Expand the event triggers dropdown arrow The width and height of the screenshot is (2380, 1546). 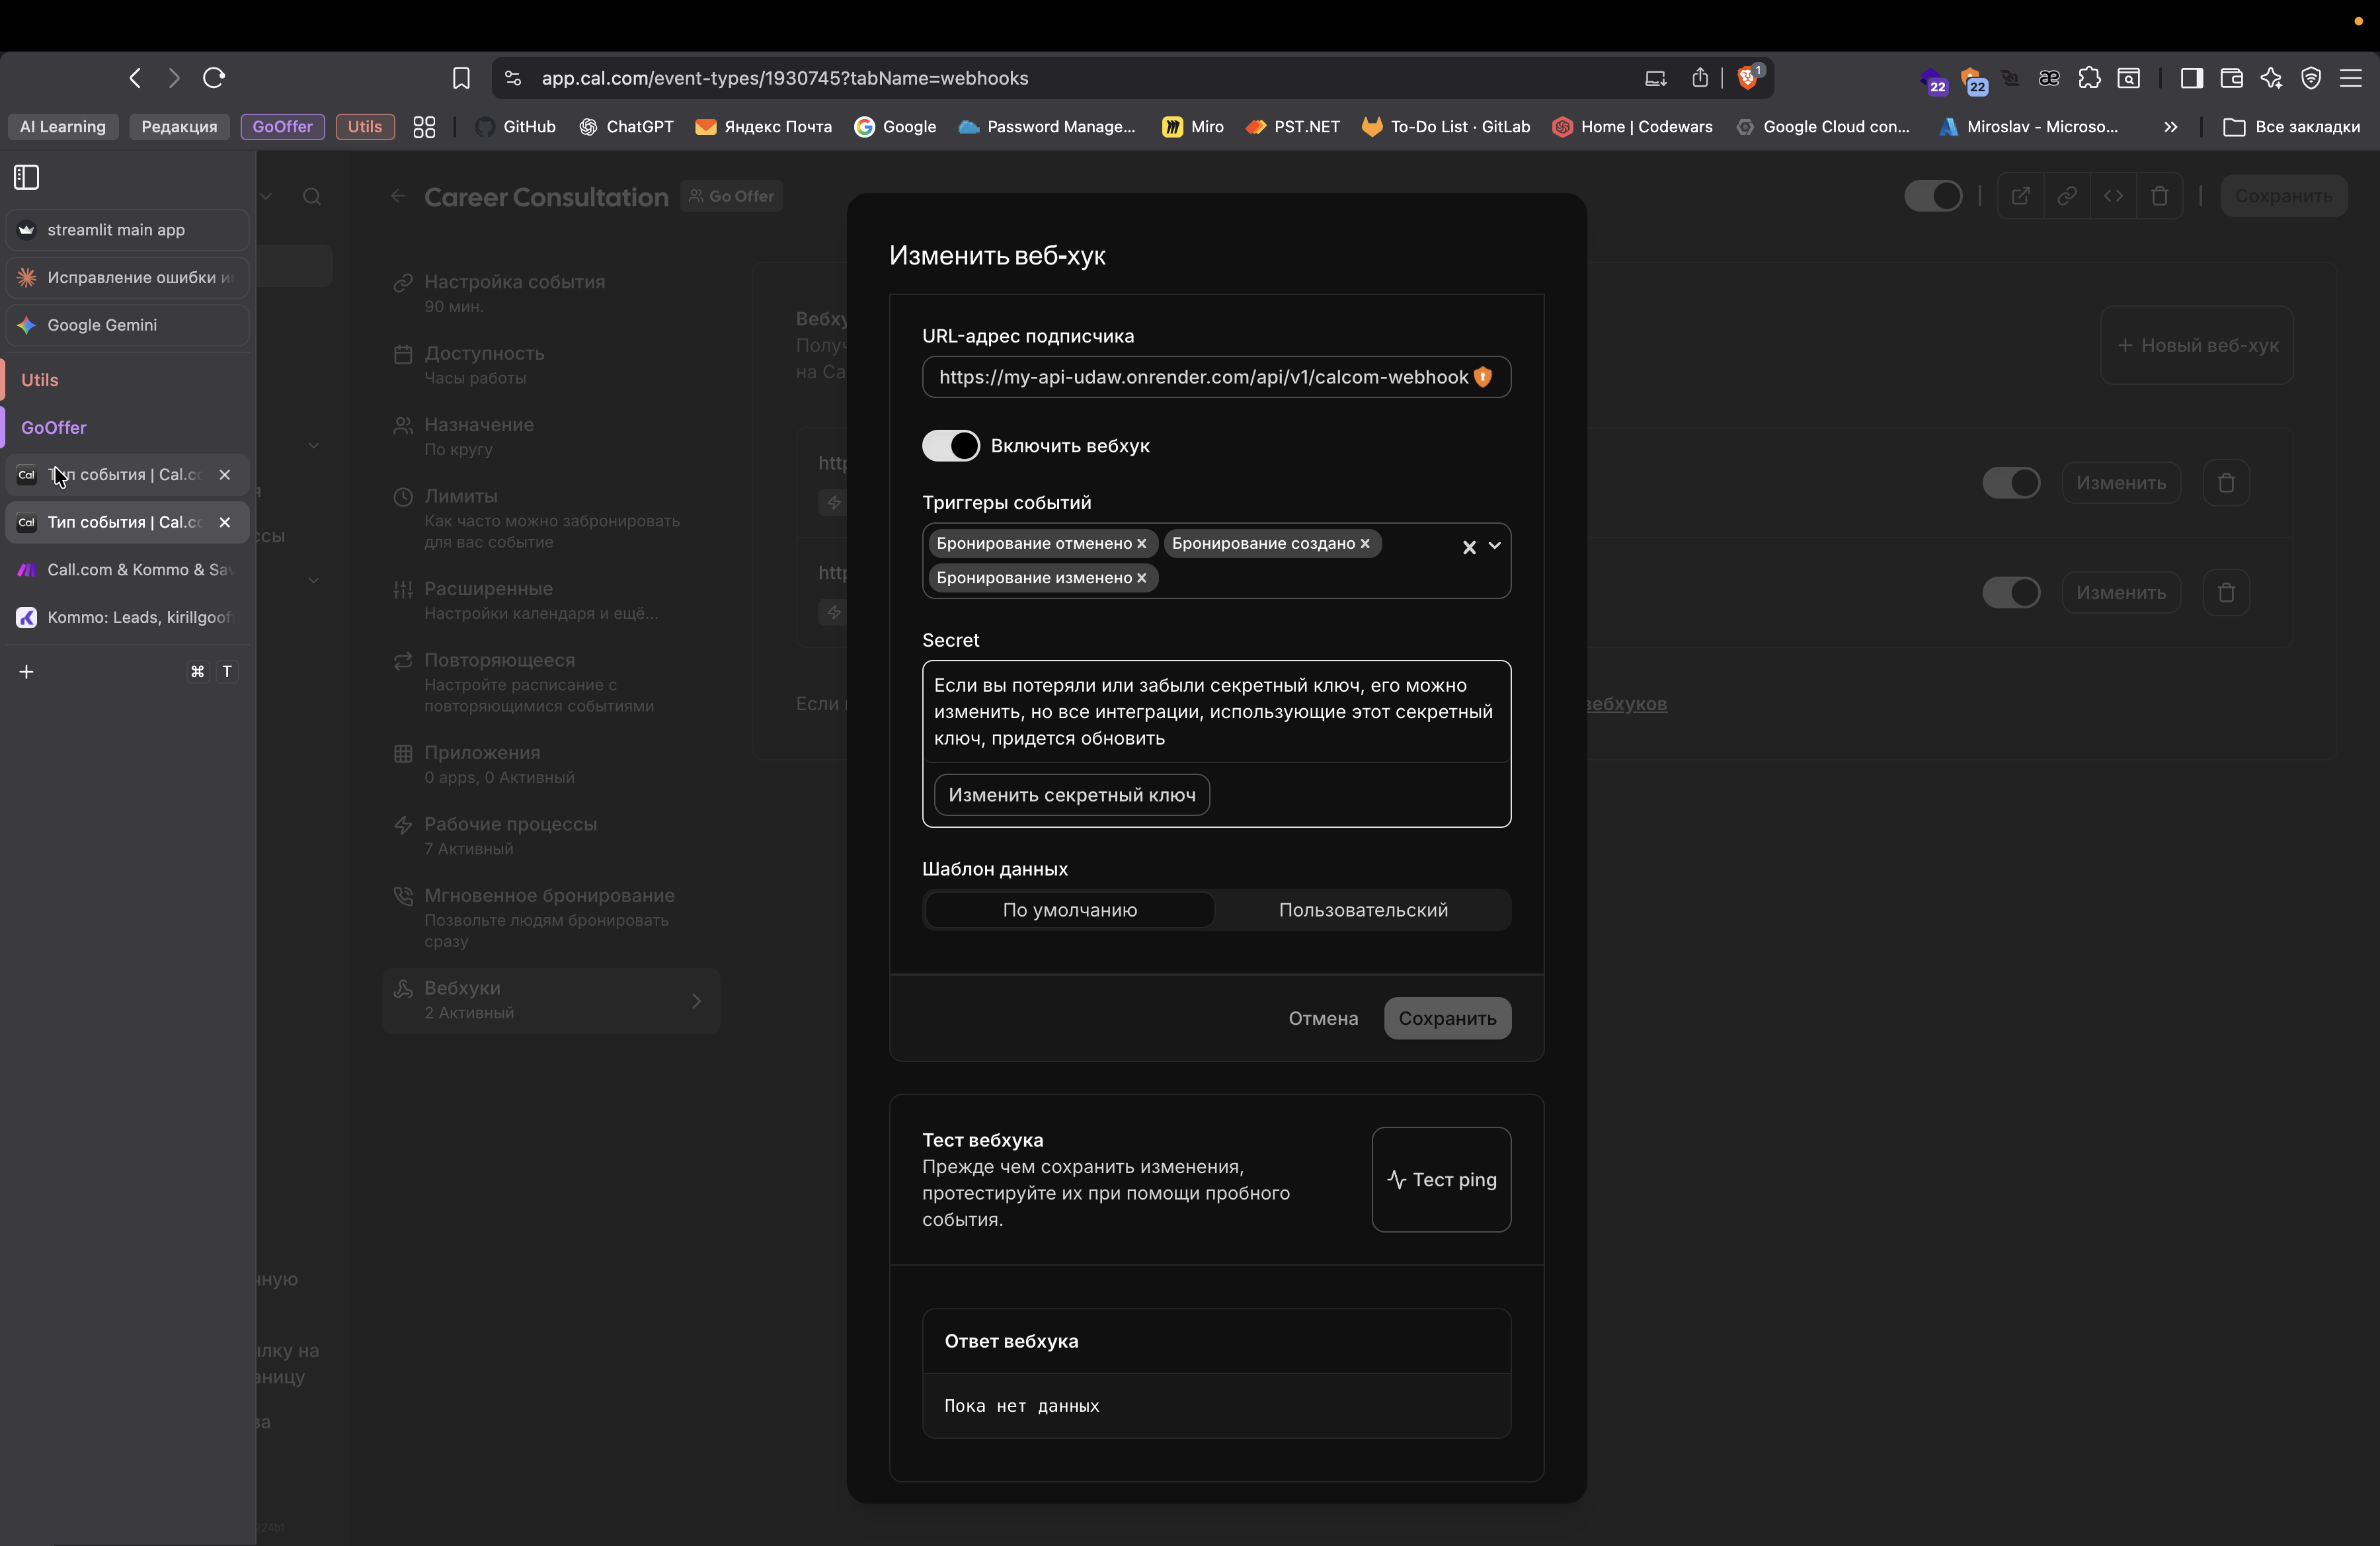1495,546
